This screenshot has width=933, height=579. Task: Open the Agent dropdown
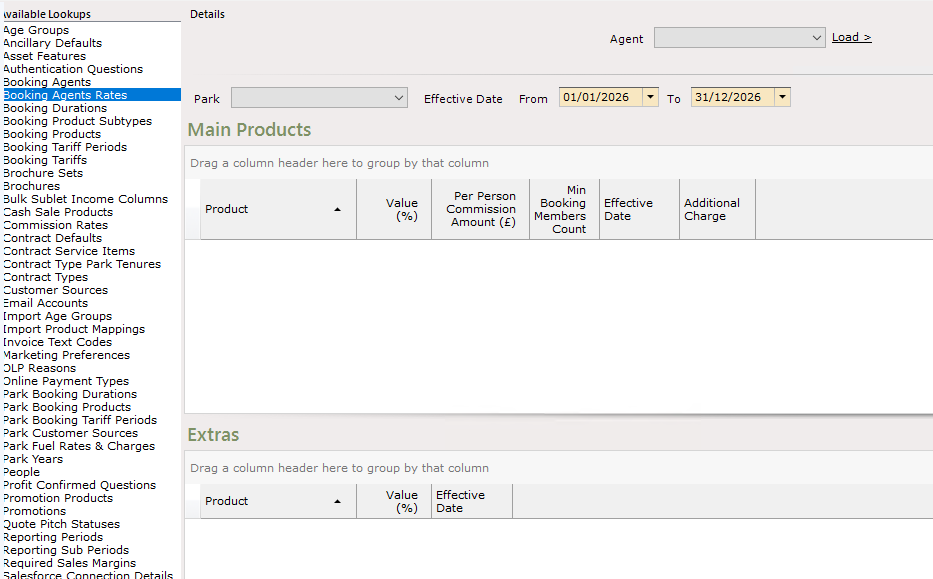coord(739,37)
